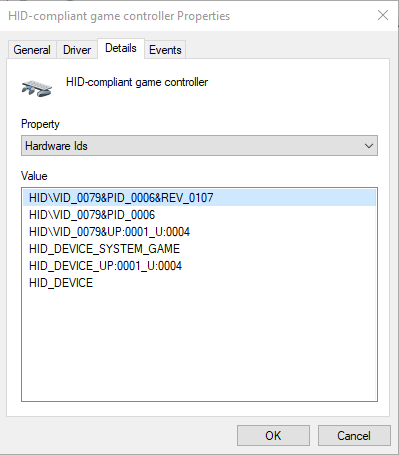Image resolution: width=399 pixels, height=455 pixels.
Task: Select the Details tab
Action: pyautogui.click(x=121, y=48)
